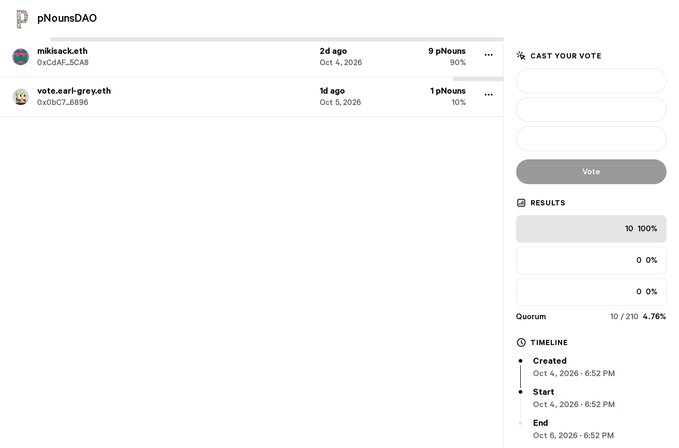
Task: Open vote.earl-grey.eth voter profile
Action: (x=74, y=91)
